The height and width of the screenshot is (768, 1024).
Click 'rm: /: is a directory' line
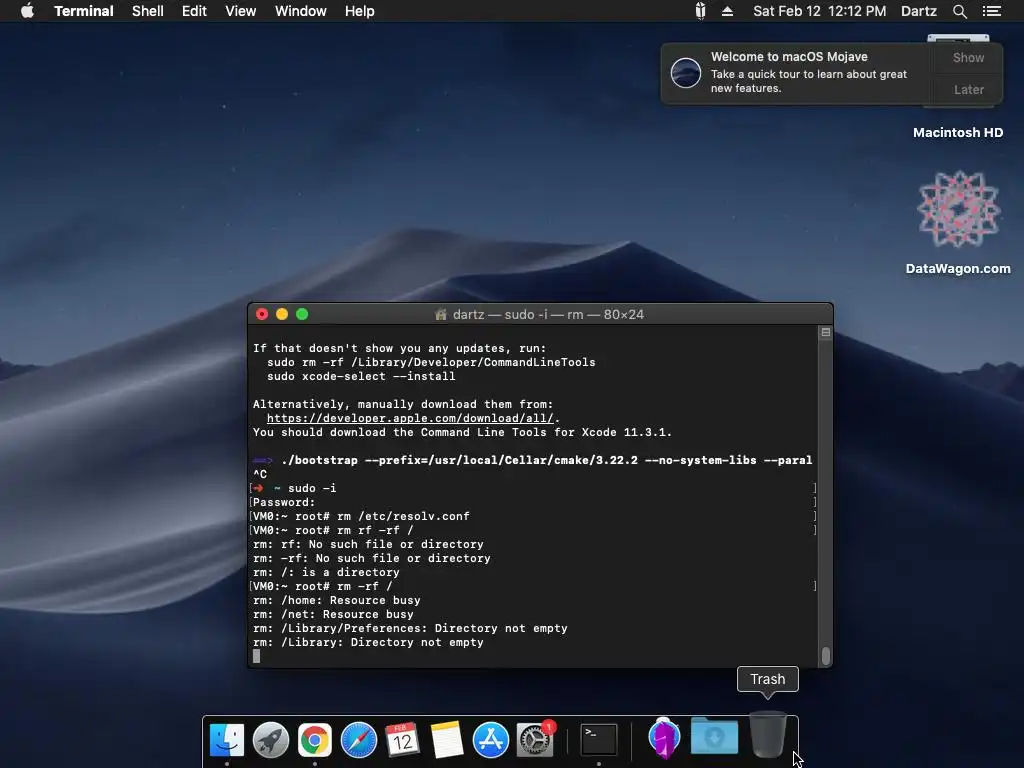pyautogui.click(x=326, y=572)
